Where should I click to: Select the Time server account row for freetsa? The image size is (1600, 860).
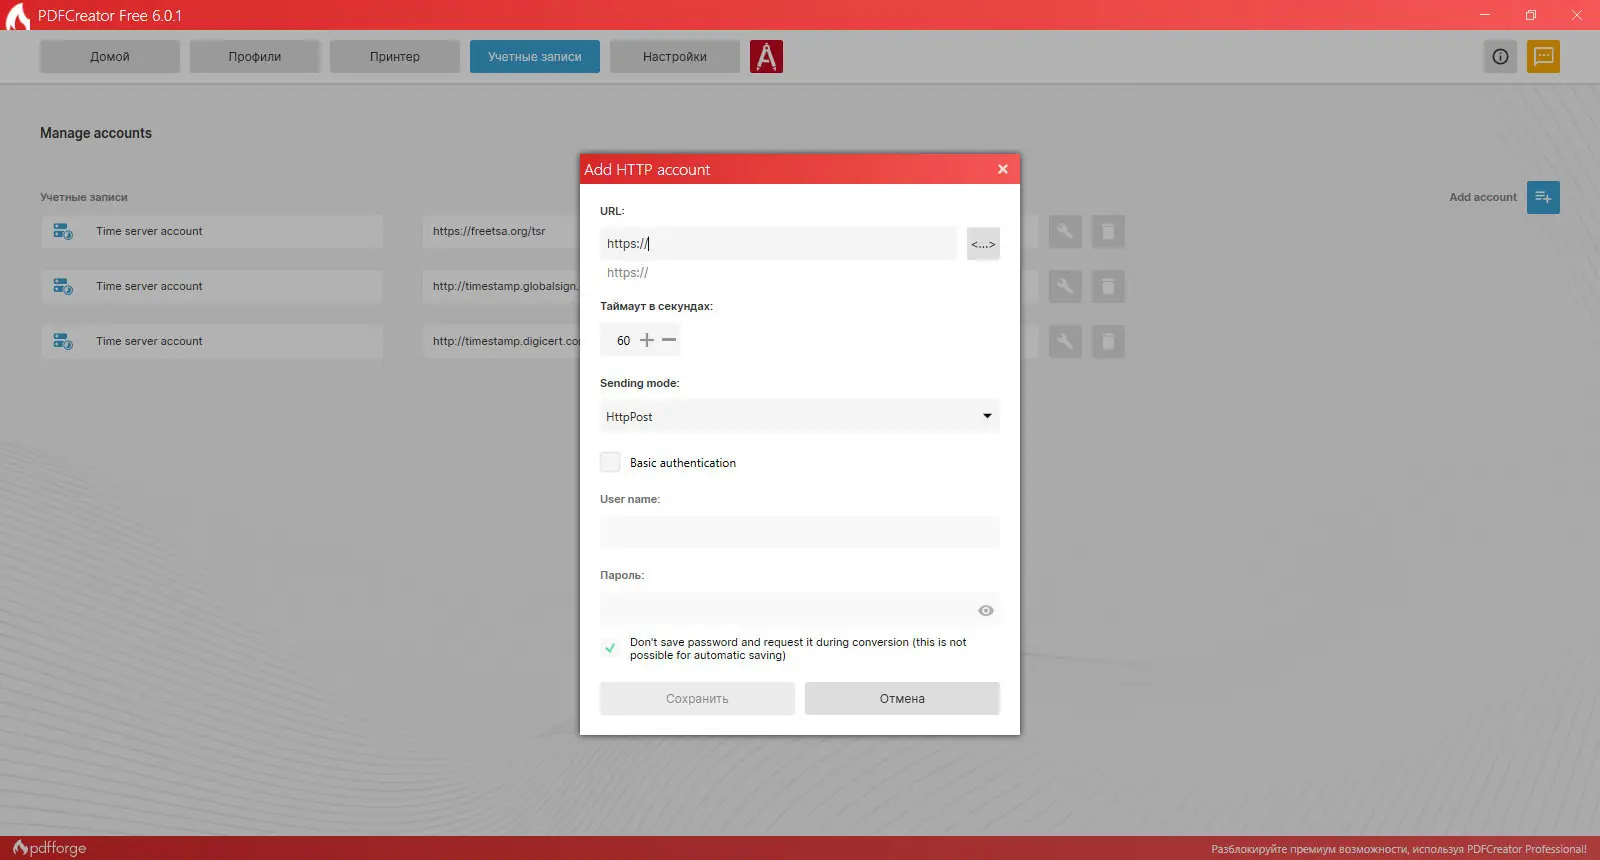click(212, 232)
